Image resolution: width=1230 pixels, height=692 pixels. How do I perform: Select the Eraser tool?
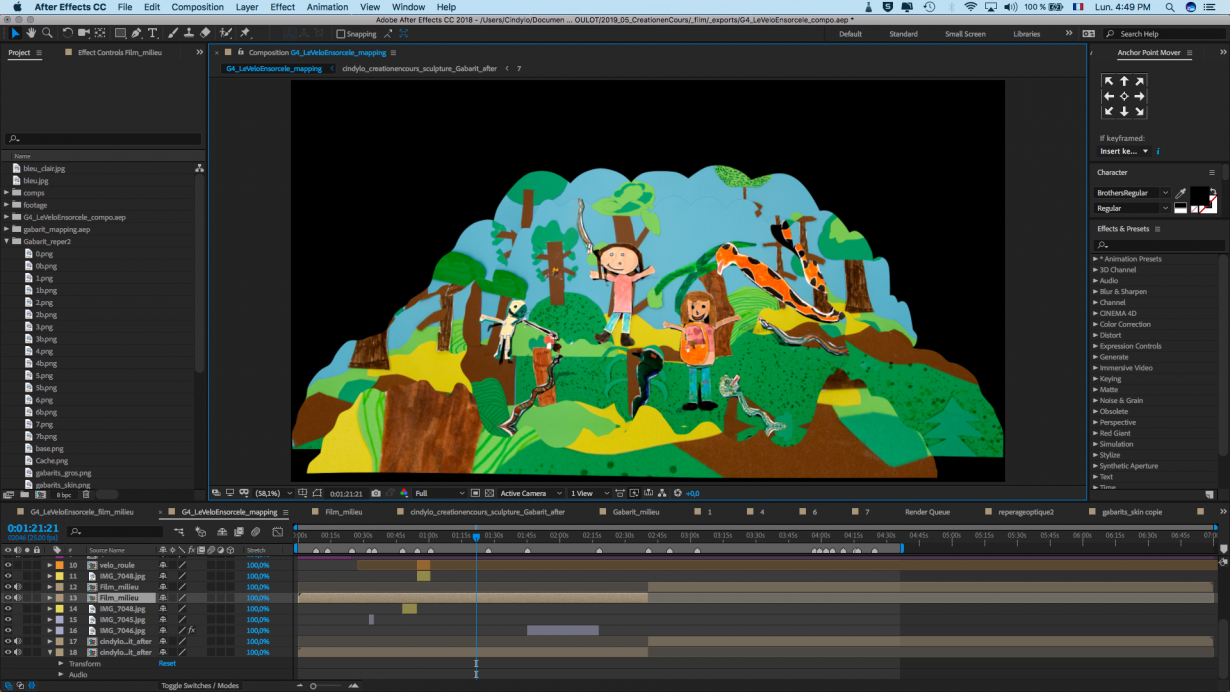(205, 33)
